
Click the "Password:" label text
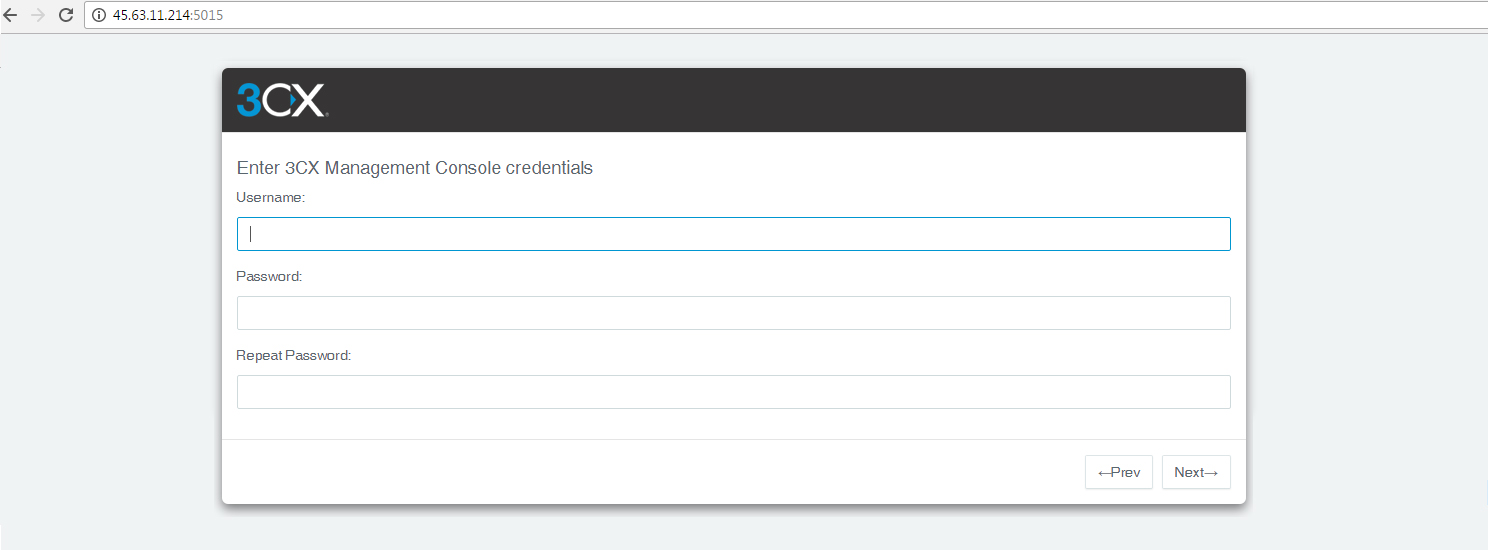pyautogui.click(x=269, y=277)
